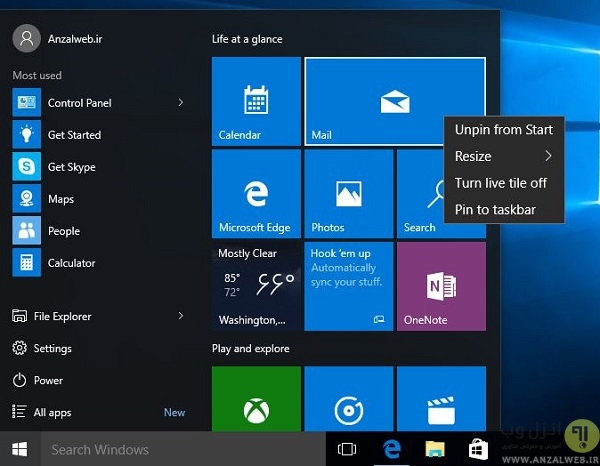The width and height of the screenshot is (600, 466).
Task: Expand the Resize submenu arrow
Action: tap(548, 156)
